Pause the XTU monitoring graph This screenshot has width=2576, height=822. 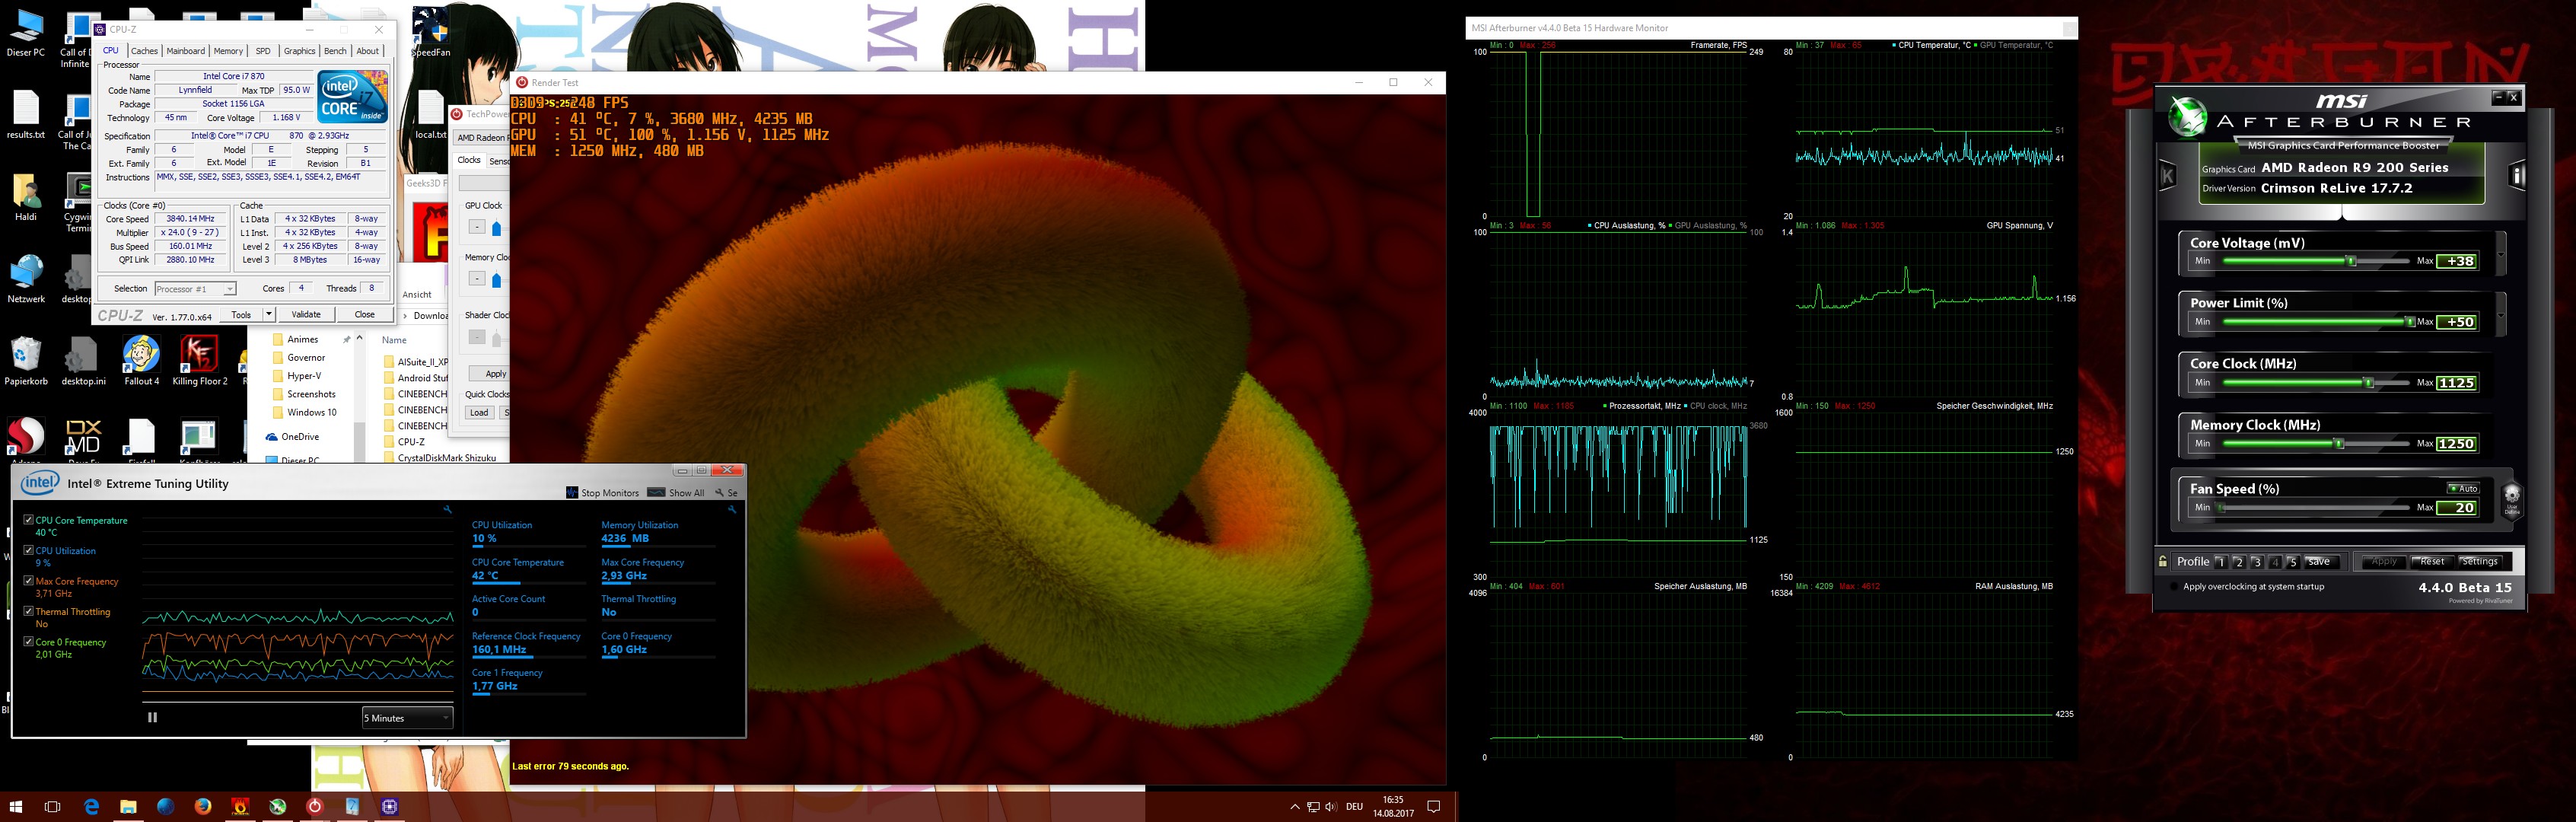tap(152, 717)
